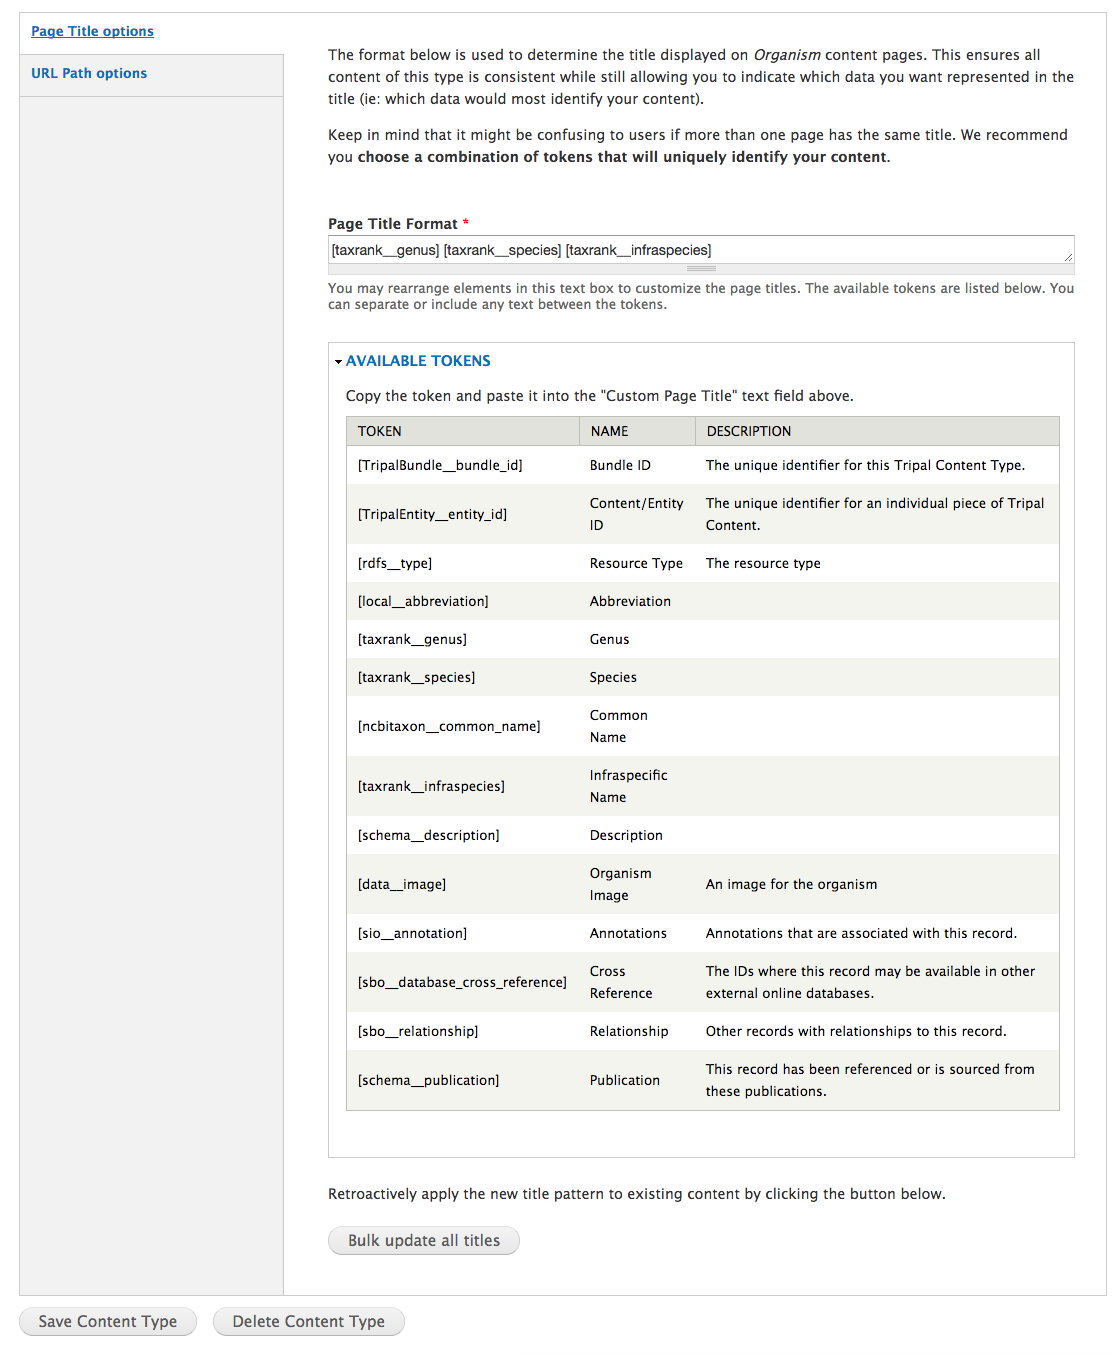
Task: Click the [sbo__database_cross_reference] token cell
Action: coord(462,982)
